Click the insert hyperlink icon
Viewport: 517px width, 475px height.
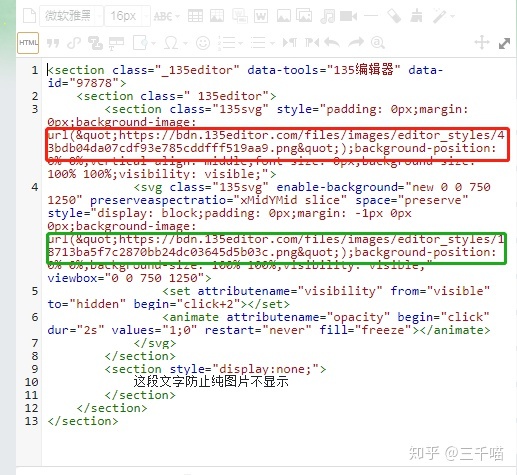(74, 43)
